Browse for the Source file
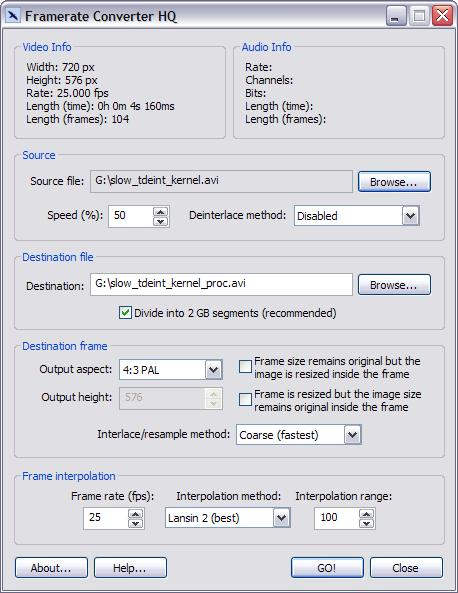This screenshot has width=458, height=593. click(394, 182)
